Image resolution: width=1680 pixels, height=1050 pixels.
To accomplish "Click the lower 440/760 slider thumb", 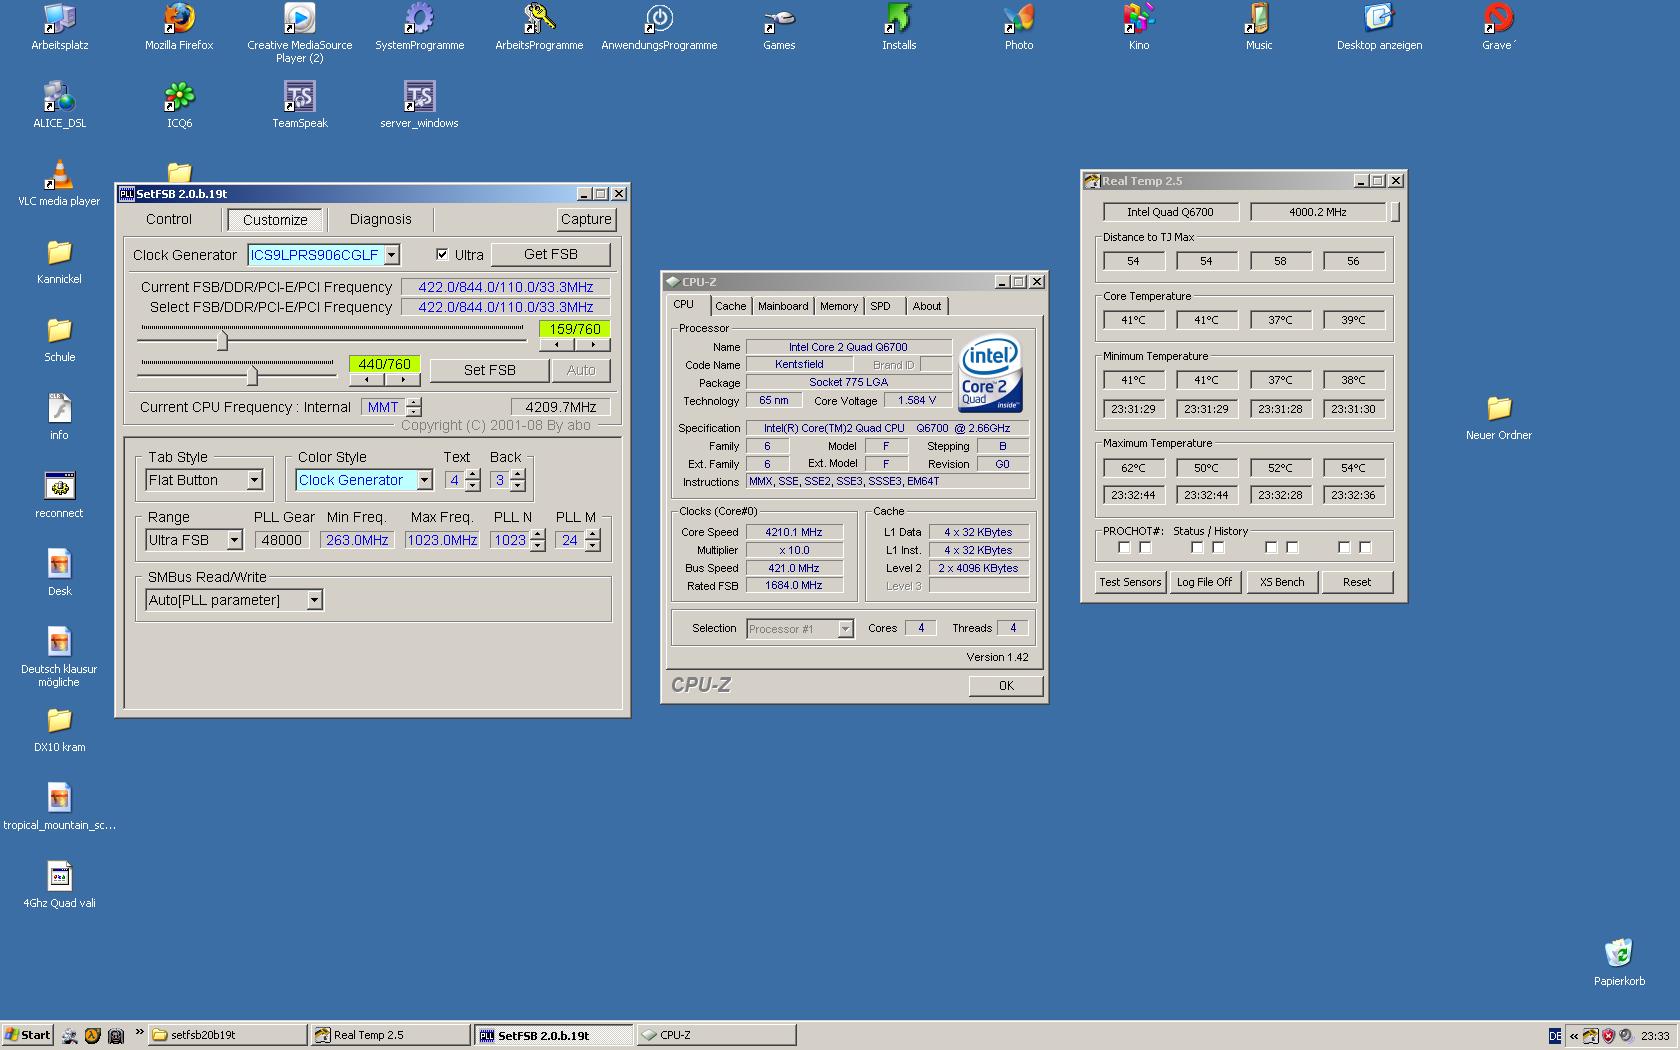I will 252,375.
